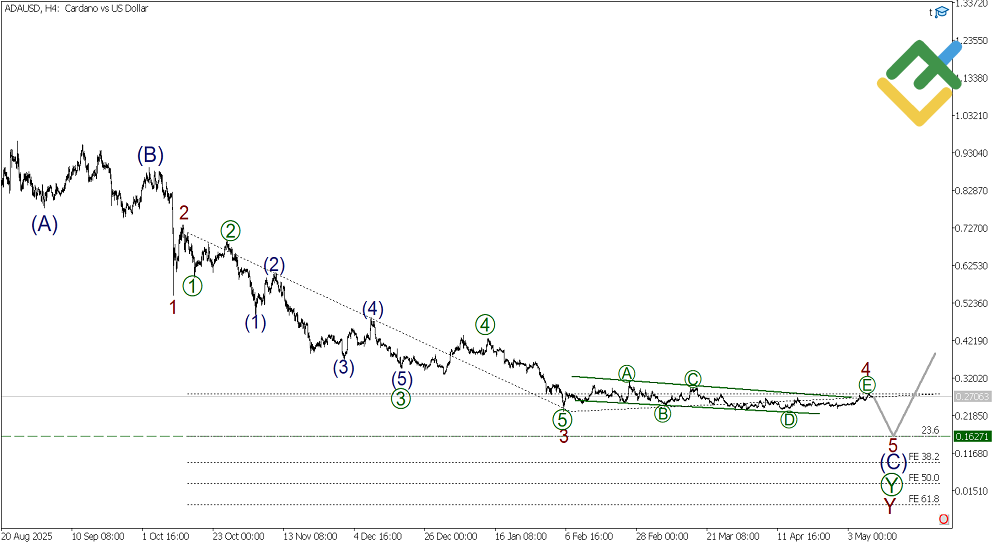Screen dimensions: 1000x545
Task: Select the dark red 3 wave label
Action: (564, 437)
